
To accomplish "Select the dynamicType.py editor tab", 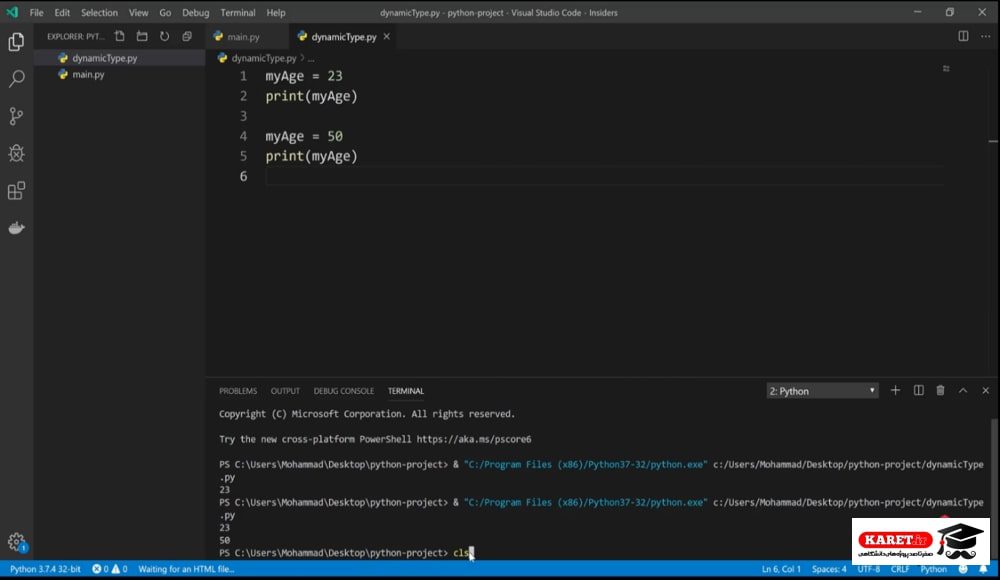I will (343, 36).
